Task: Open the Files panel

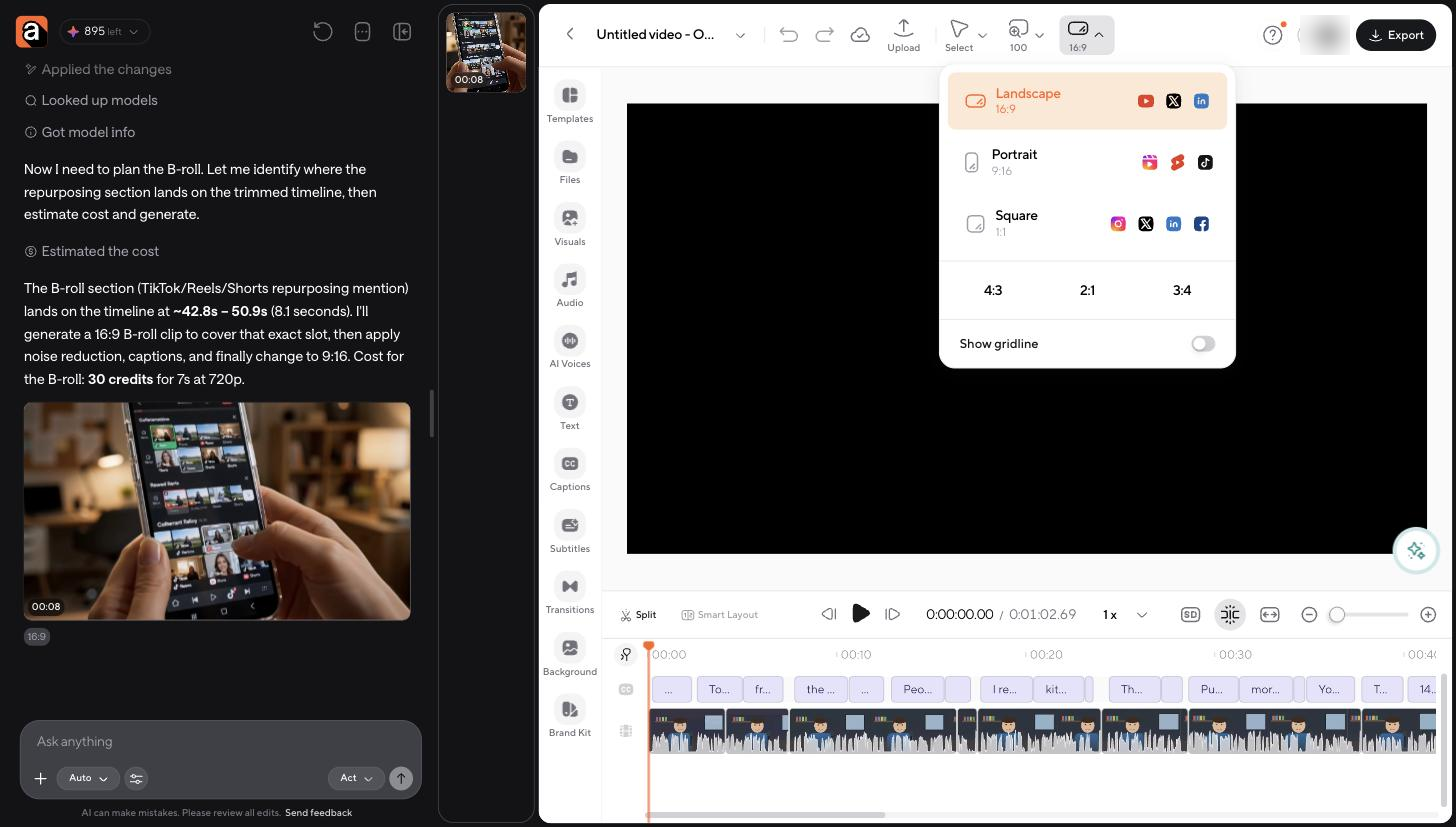Action: pos(570,165)
